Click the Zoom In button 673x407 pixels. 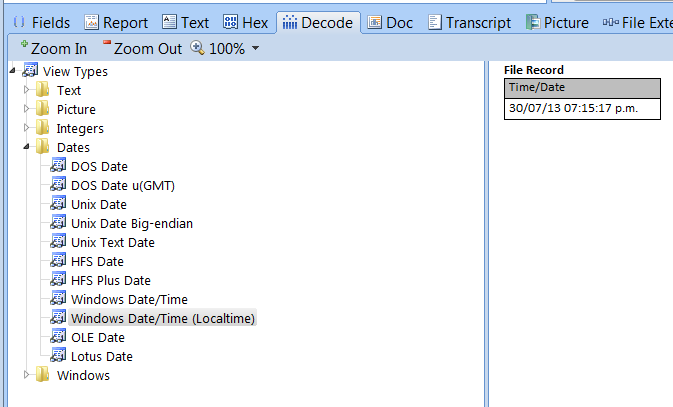coord(53,49)
